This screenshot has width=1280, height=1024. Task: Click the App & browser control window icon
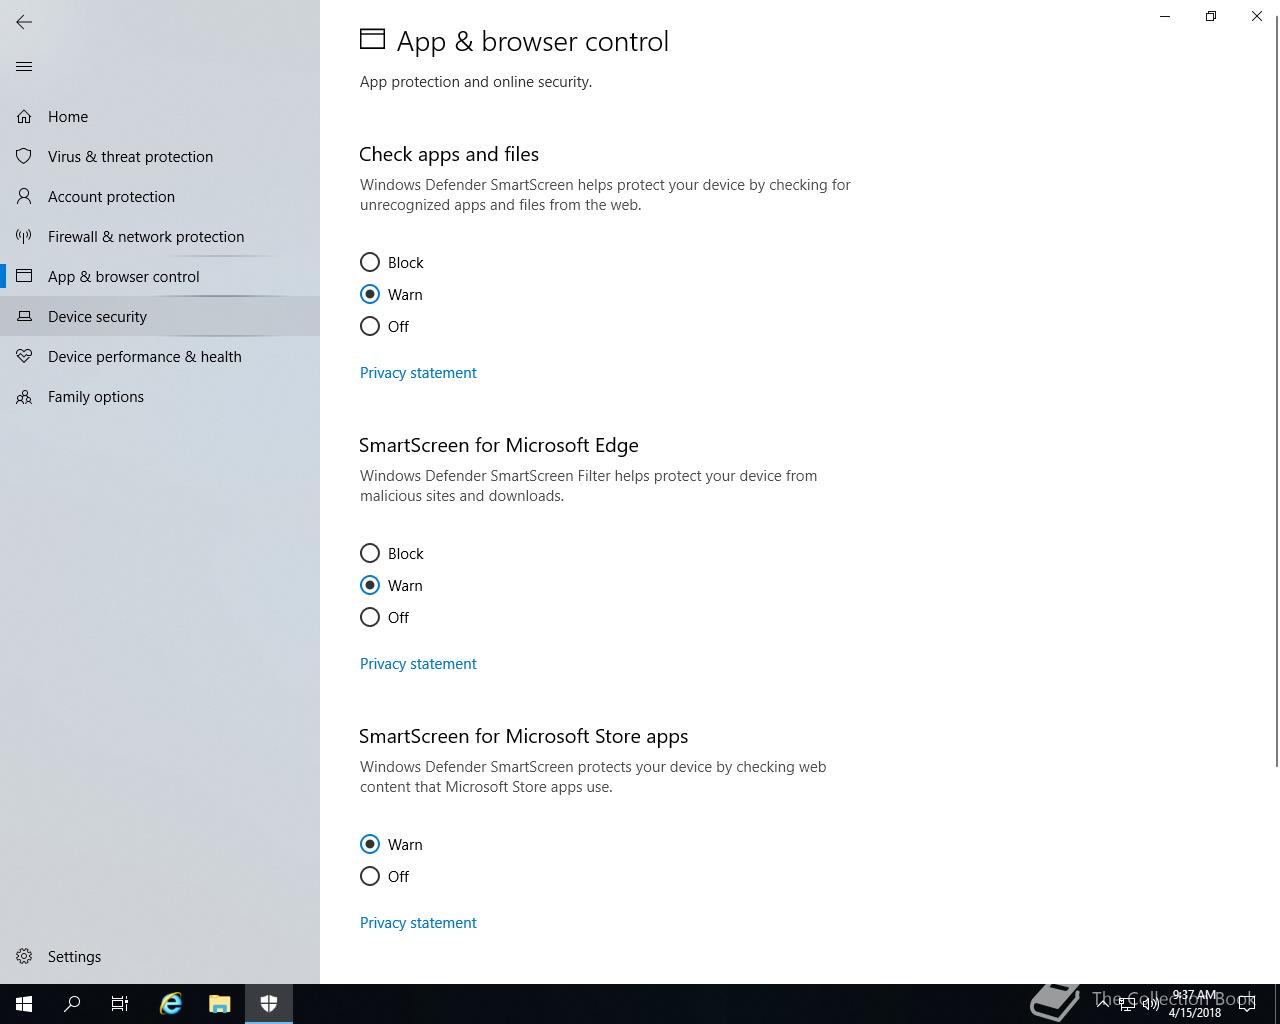(x=24, y=277)
